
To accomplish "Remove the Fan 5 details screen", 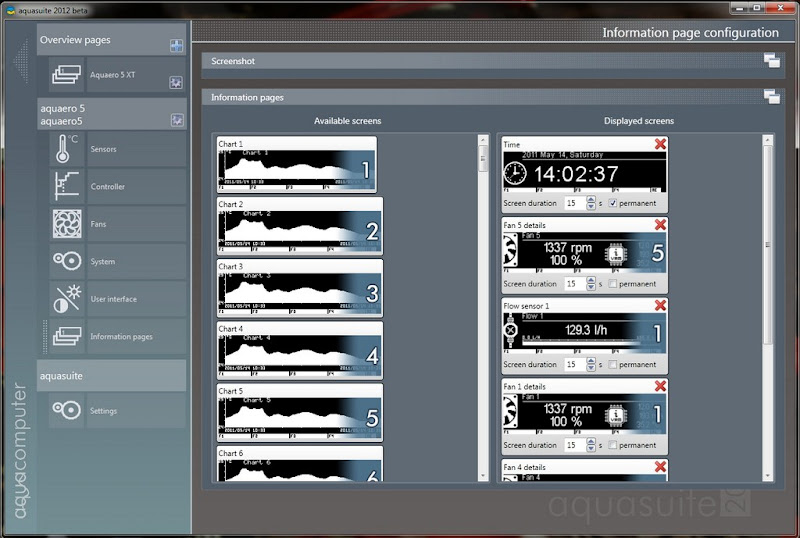I will pyautogui.click(x=660, y=225).
